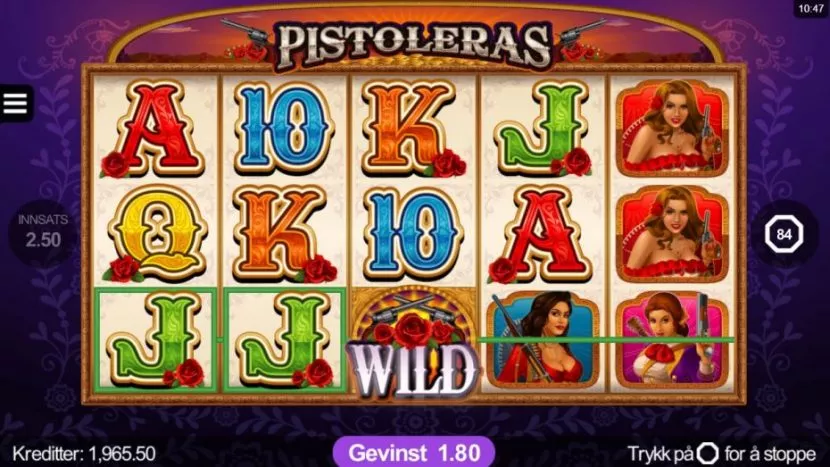
Task: Click the Kreditter balance text
Action: click(84, 454)
